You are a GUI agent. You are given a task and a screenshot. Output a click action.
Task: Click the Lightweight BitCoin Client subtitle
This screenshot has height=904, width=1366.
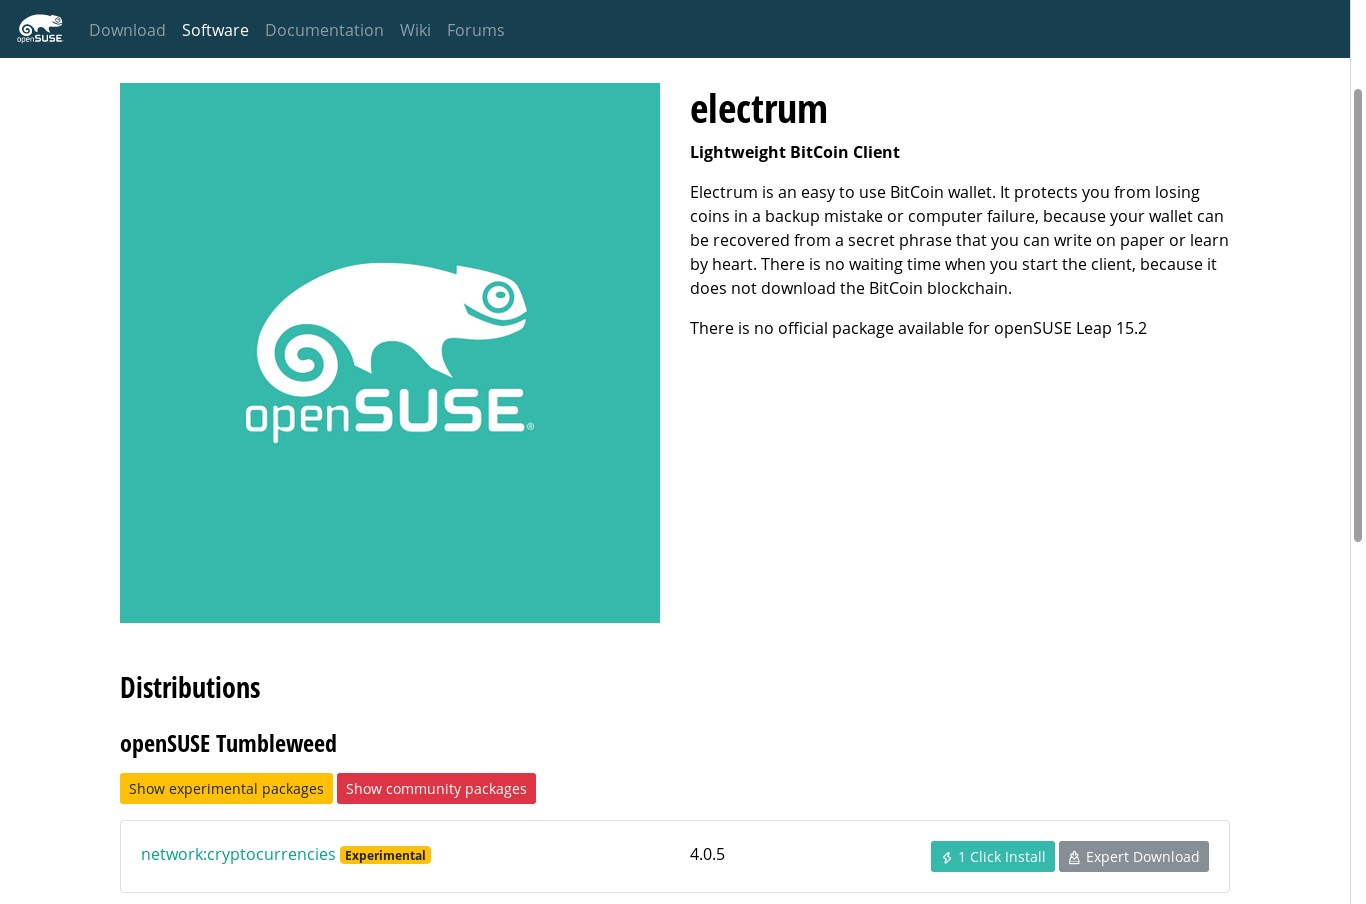pyautogui.click(x=795, y=152)
